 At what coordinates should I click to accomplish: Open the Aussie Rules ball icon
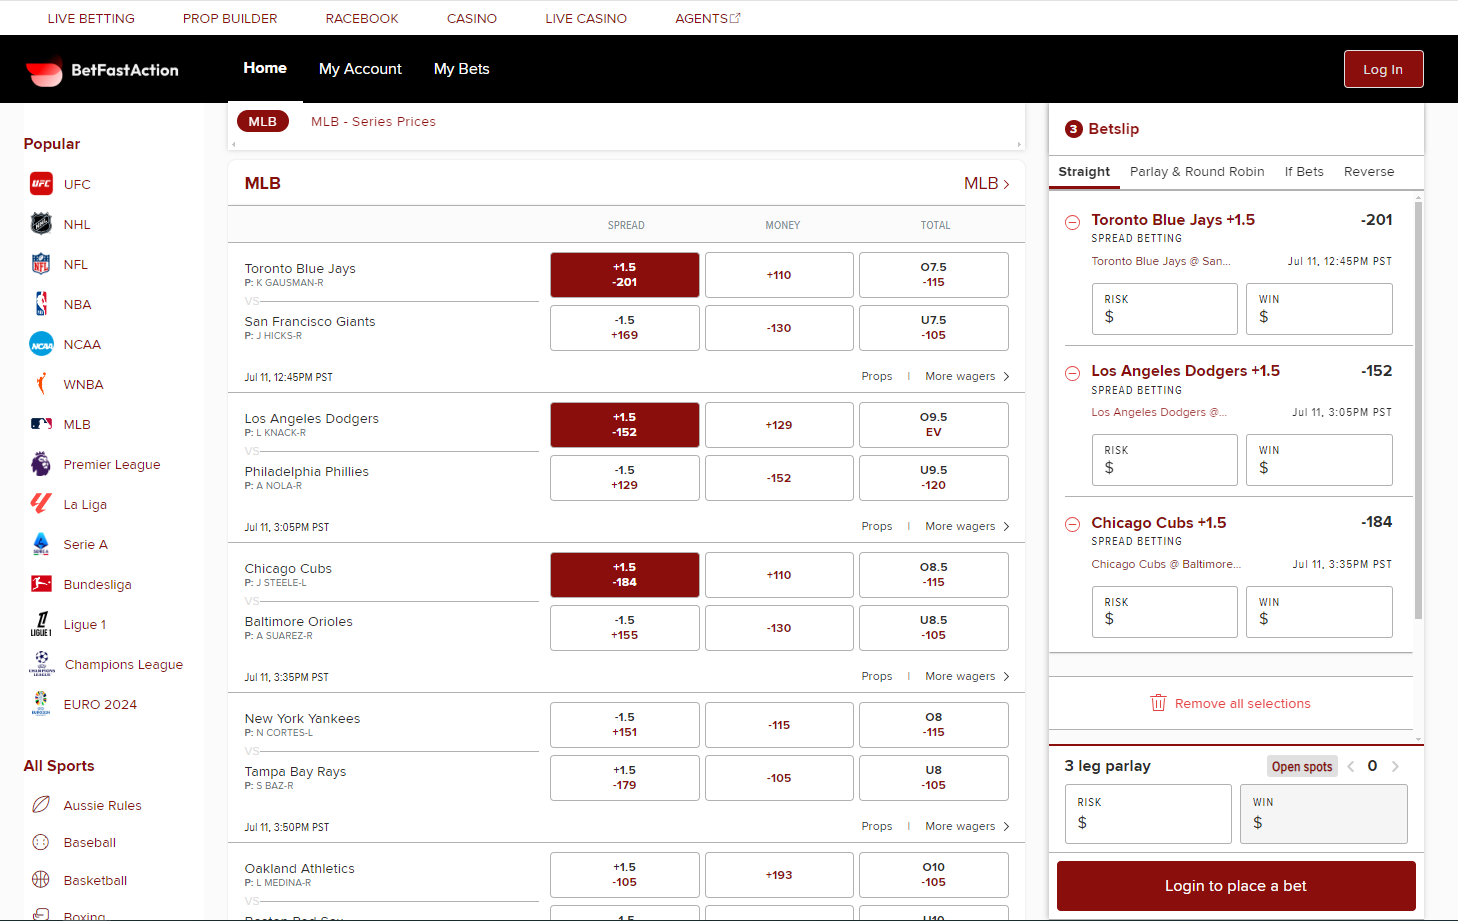coord(41,805)
